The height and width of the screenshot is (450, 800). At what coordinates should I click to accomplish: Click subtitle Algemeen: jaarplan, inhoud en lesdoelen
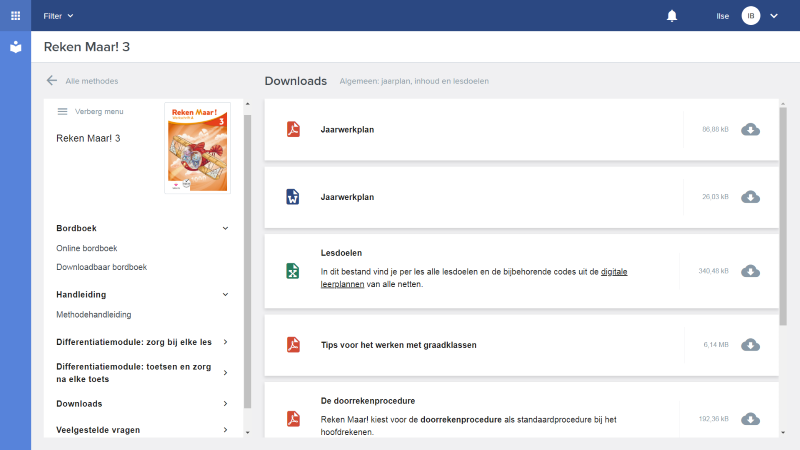point(414,81)
